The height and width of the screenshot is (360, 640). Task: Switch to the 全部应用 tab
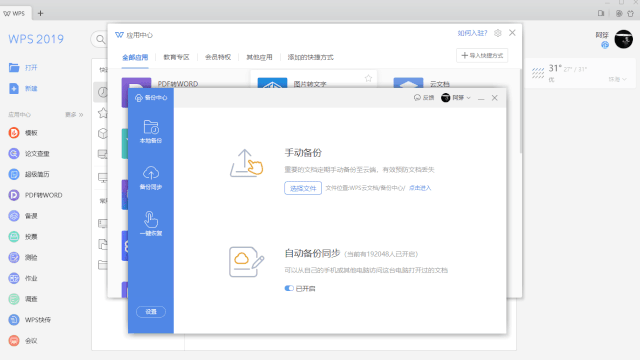click(135, 57)
